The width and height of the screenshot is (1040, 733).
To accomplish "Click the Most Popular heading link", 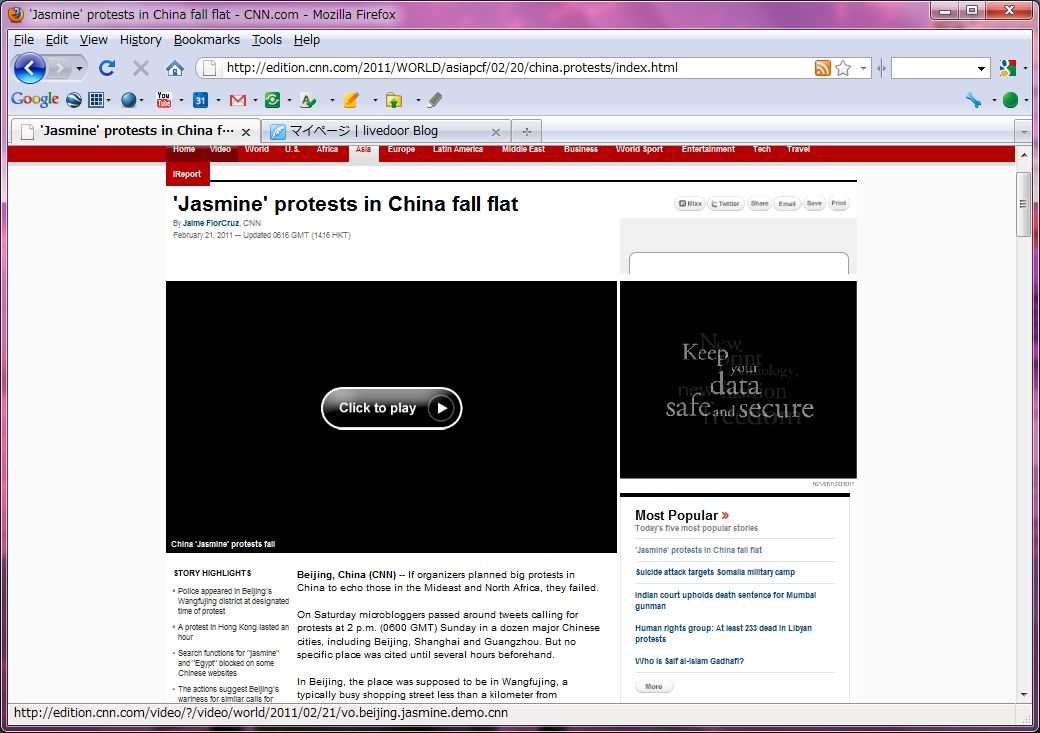I will (x=682, y=515).
